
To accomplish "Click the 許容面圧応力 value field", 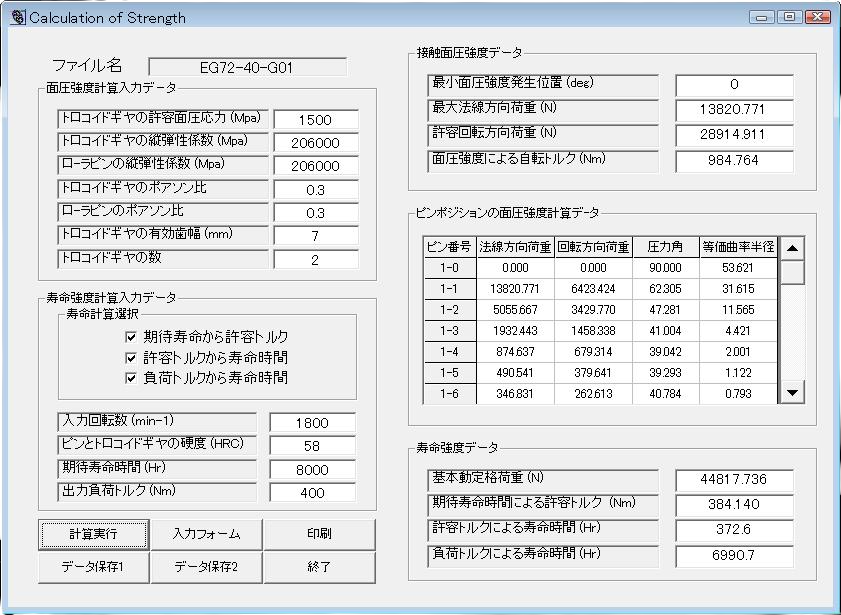I will [x=315, y=120].
